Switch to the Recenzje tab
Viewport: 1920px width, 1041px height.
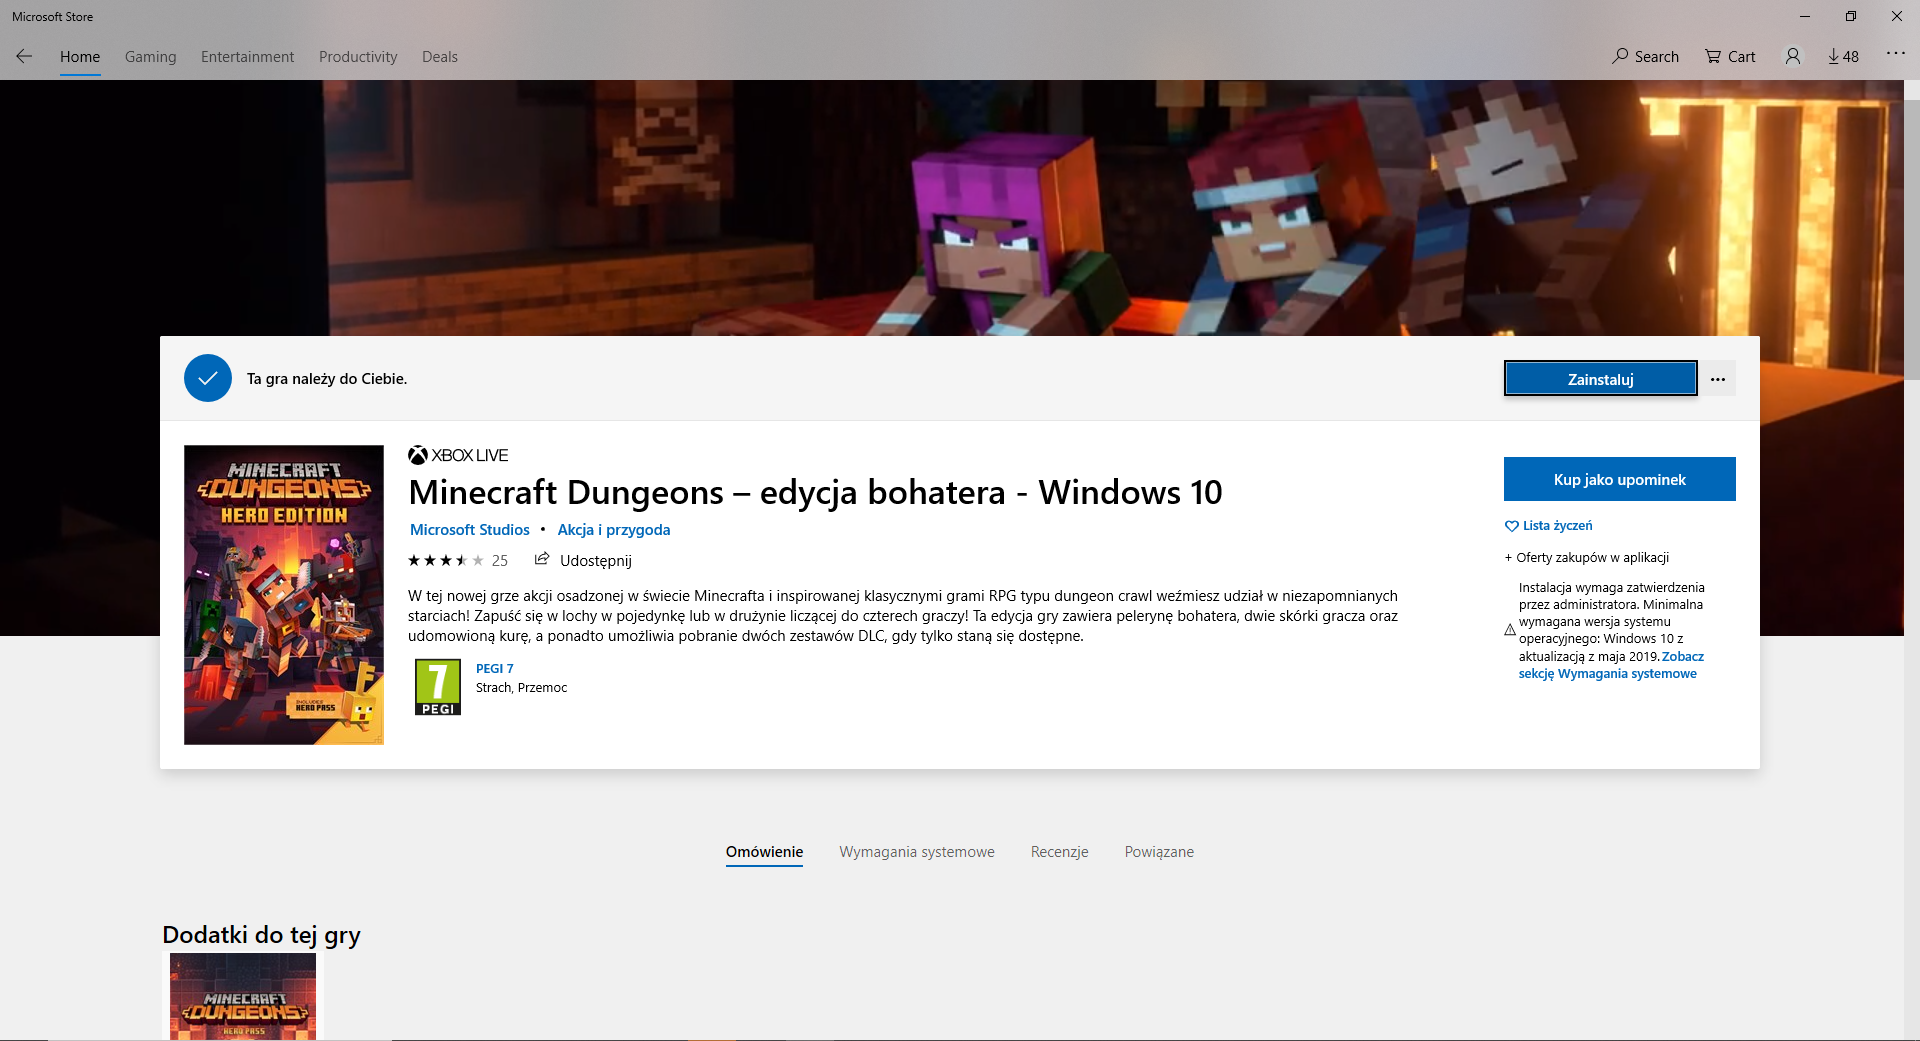coord(1059,852)
